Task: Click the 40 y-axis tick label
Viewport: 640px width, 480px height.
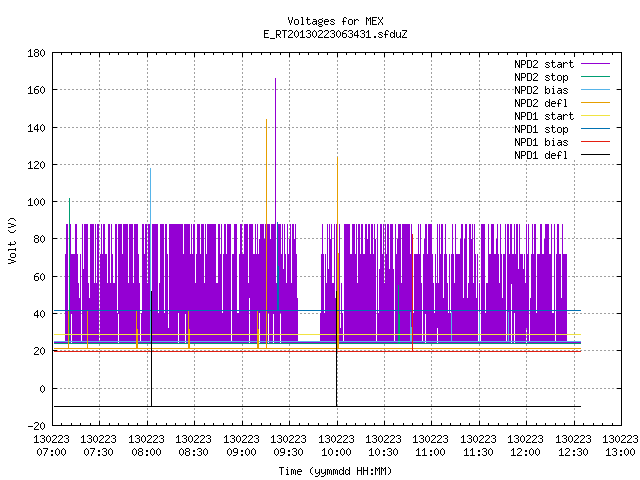Action: (x=39, y=314)
